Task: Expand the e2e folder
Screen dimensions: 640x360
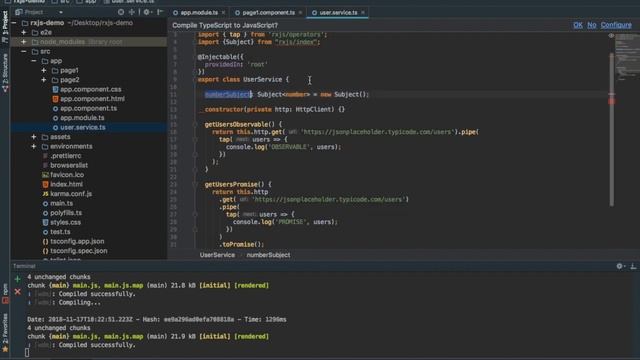Action: point(24,32)
